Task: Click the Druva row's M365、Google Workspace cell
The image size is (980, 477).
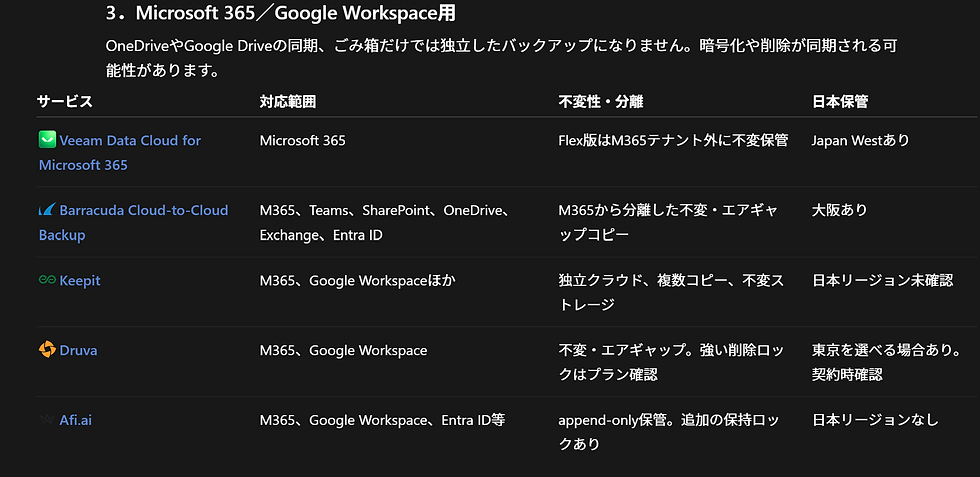Action: (343, 350)
